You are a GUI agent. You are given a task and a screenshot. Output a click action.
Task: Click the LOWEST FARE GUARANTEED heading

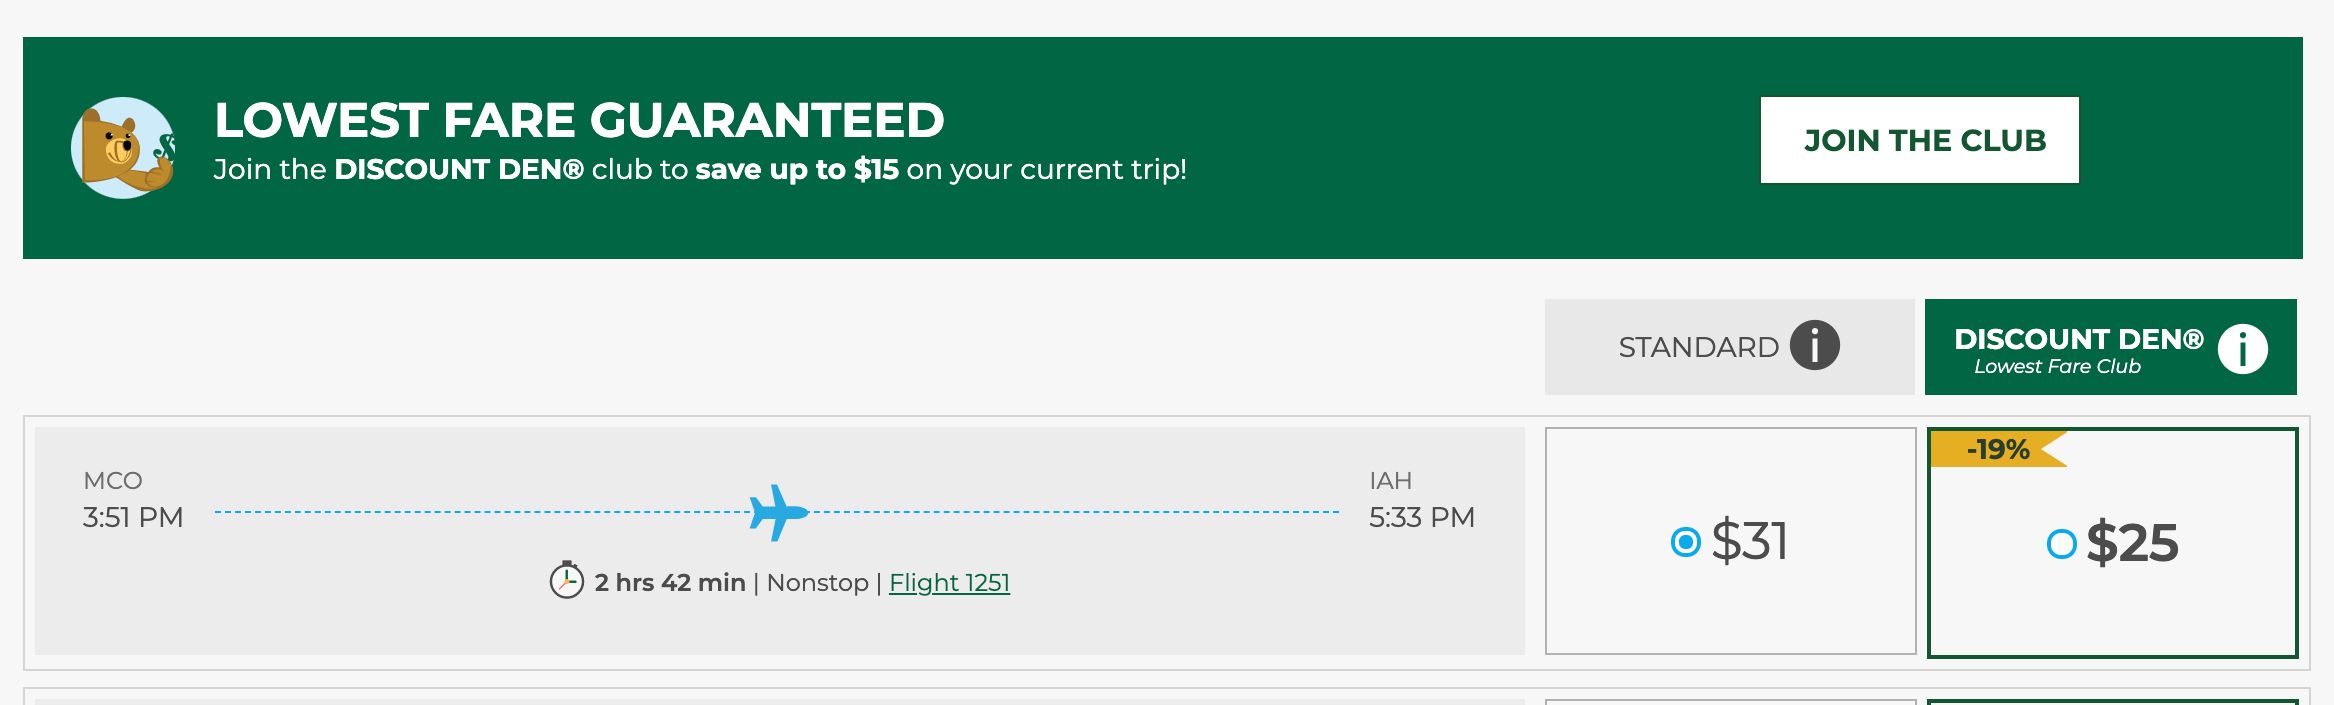[579, 121]
